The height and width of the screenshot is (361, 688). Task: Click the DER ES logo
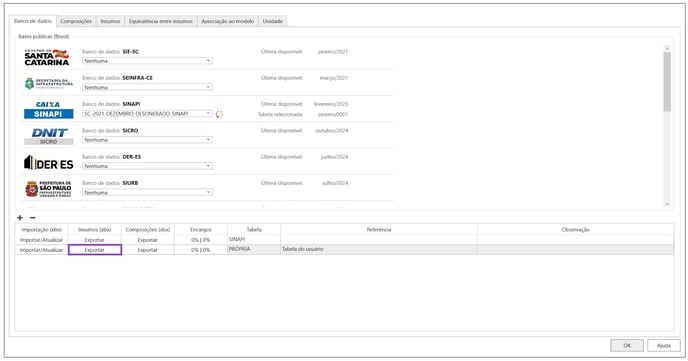pyautogui.click(x=48, y=163)
